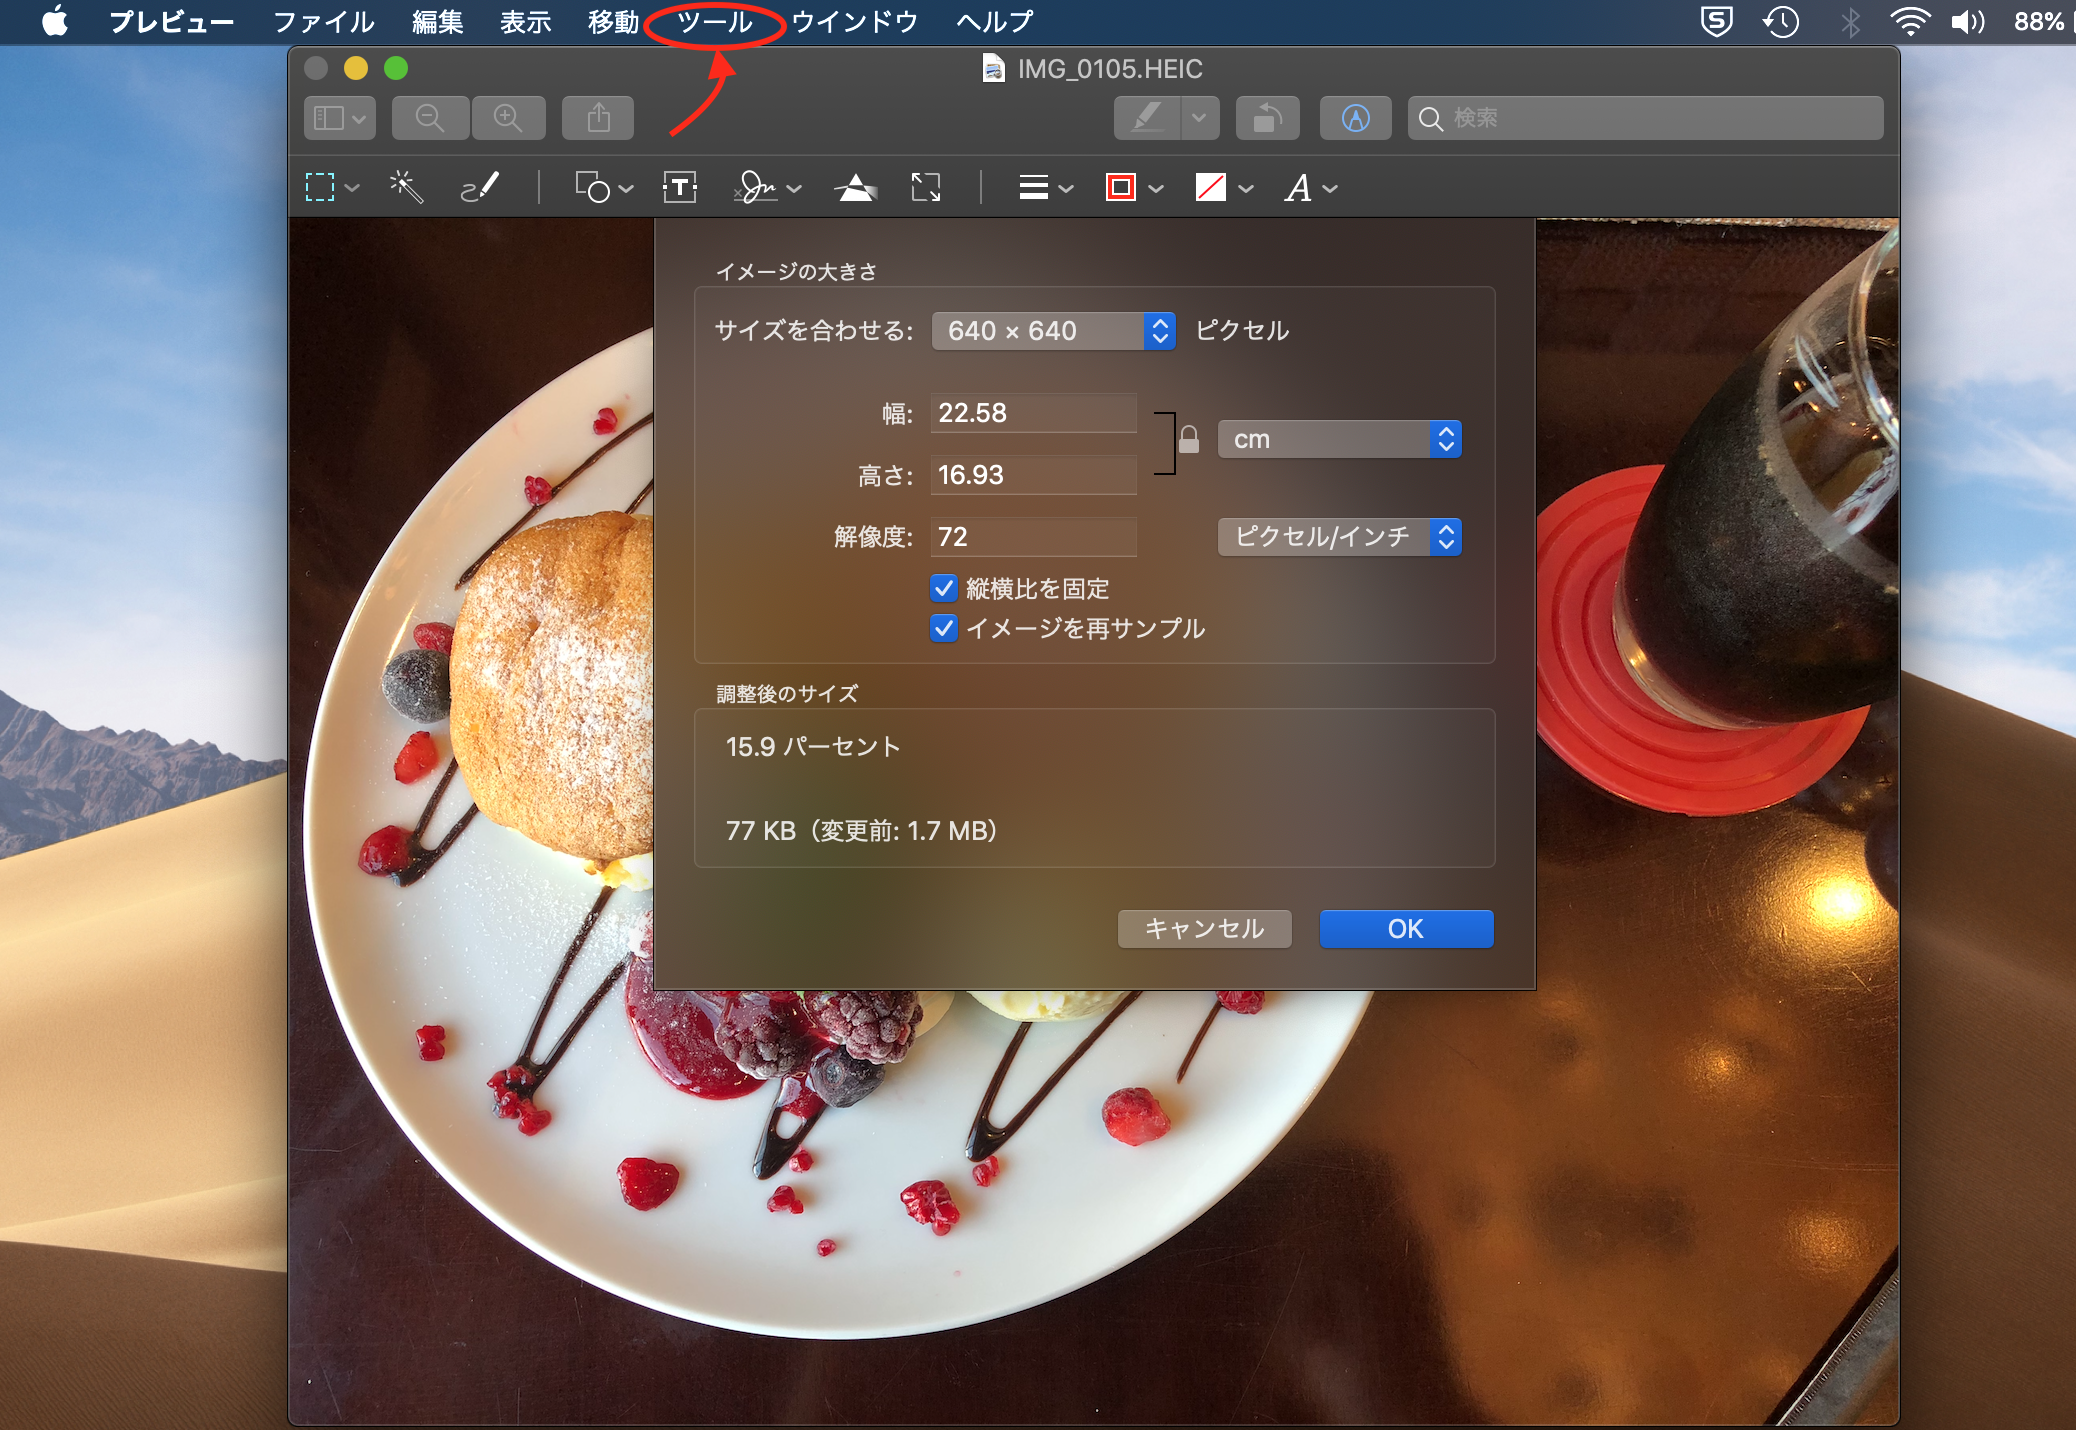Screen dimensions: 2076x1430
Task: Open the ウインドウ menu
Action: pos(855,21)
